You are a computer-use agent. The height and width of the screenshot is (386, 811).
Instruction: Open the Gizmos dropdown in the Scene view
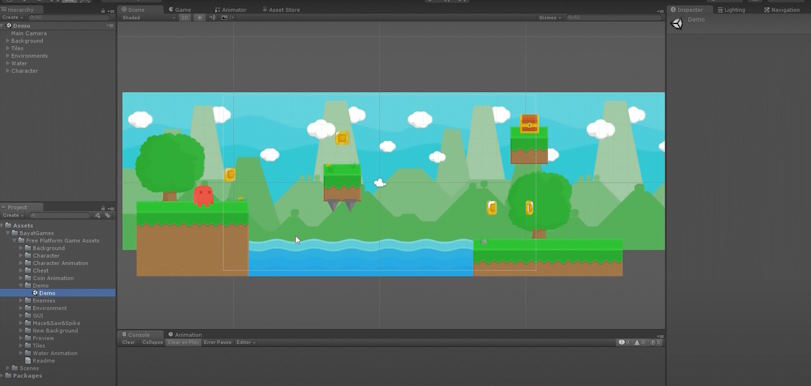(x=550, y=18)
